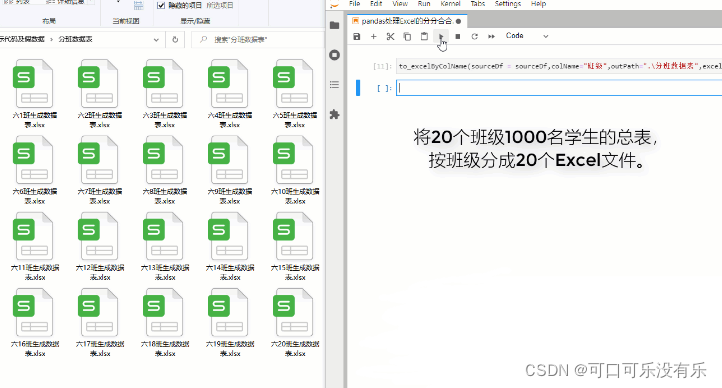Open the Kernel menu in JupyterLab
Image resolution: width=722 pixels, height=388 pixels.
pyautogui.click(x=450, y=4)
